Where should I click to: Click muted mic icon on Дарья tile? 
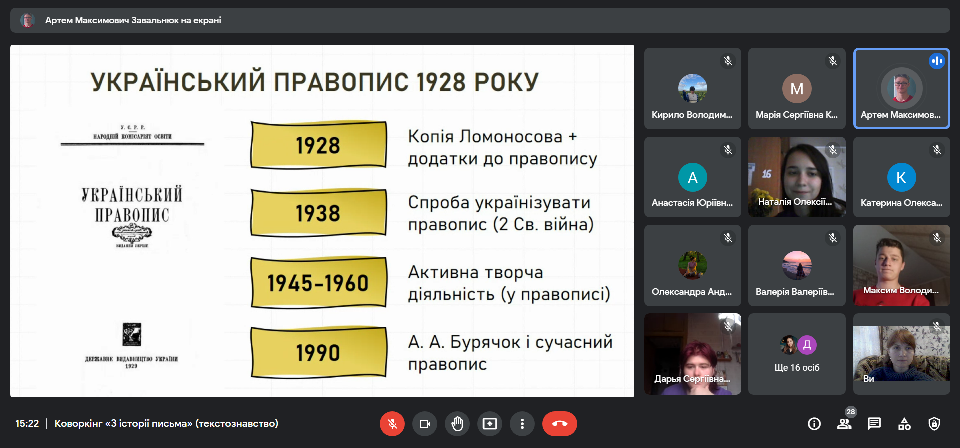tap(728, 326)
